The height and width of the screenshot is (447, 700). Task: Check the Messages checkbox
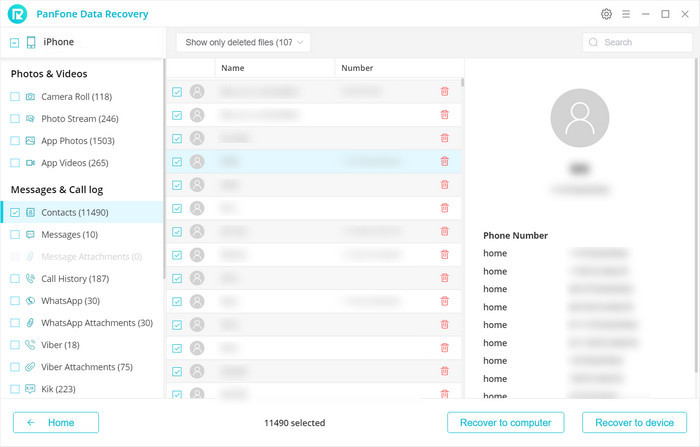pos(15,234)
